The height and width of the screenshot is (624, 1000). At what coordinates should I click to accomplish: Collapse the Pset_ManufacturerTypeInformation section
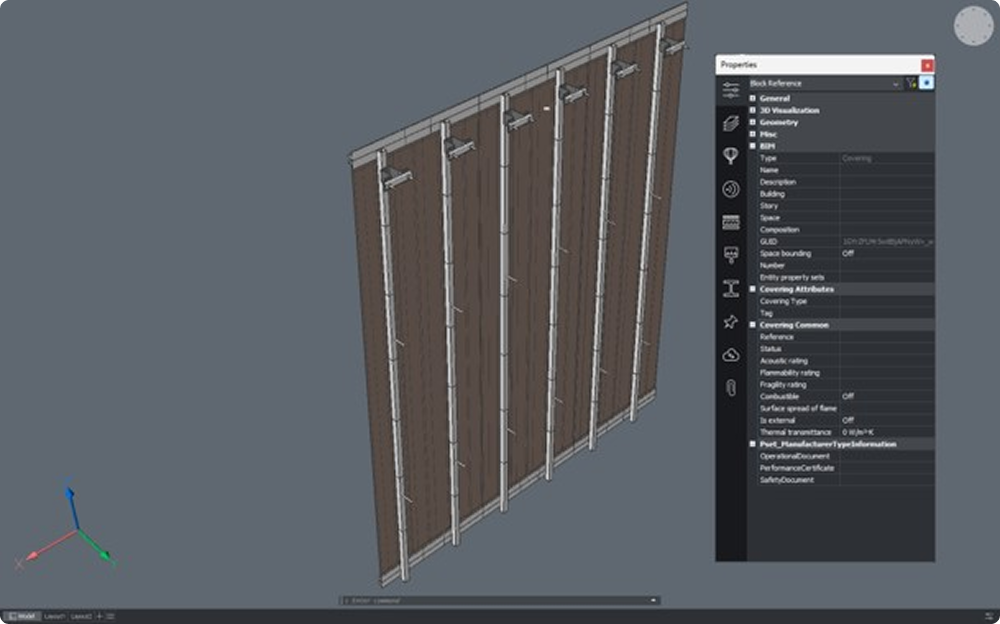click(x=753, y=444)
